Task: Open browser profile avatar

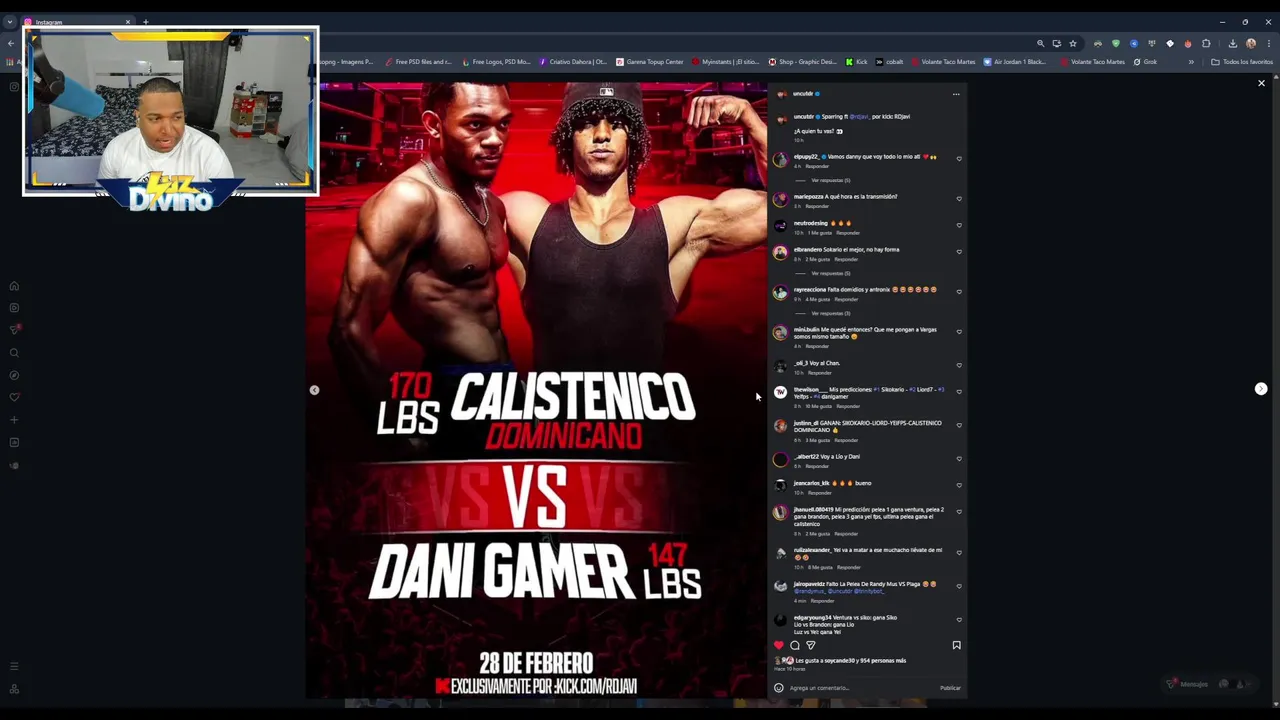Action: (1251, 44)
